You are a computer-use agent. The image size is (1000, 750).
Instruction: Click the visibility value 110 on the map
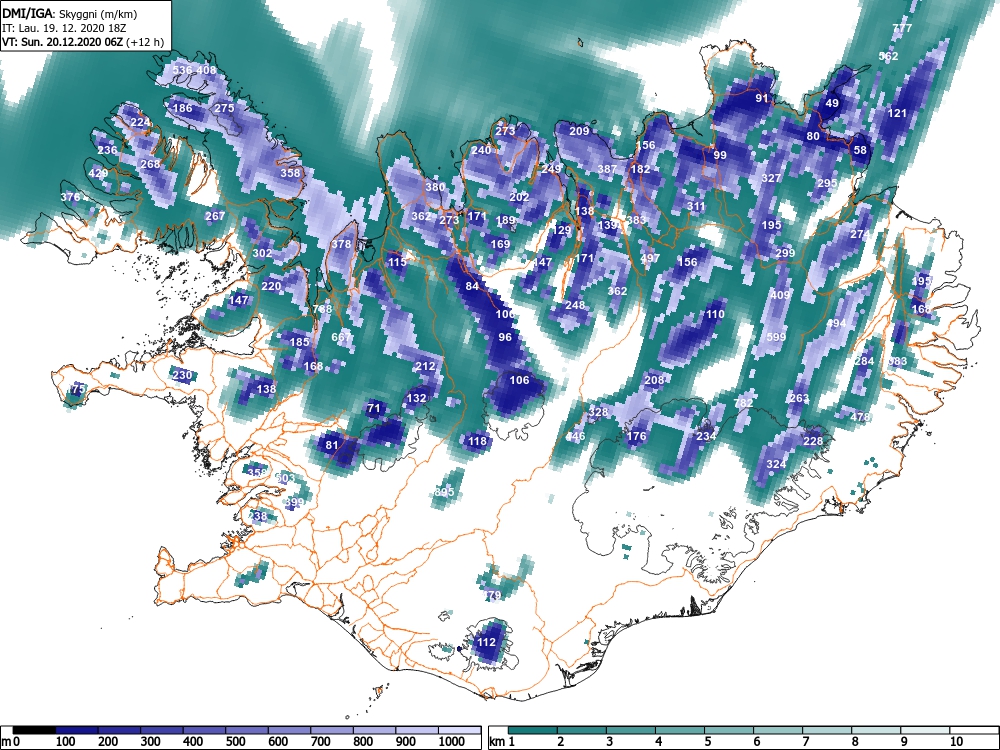click(715, 314)
